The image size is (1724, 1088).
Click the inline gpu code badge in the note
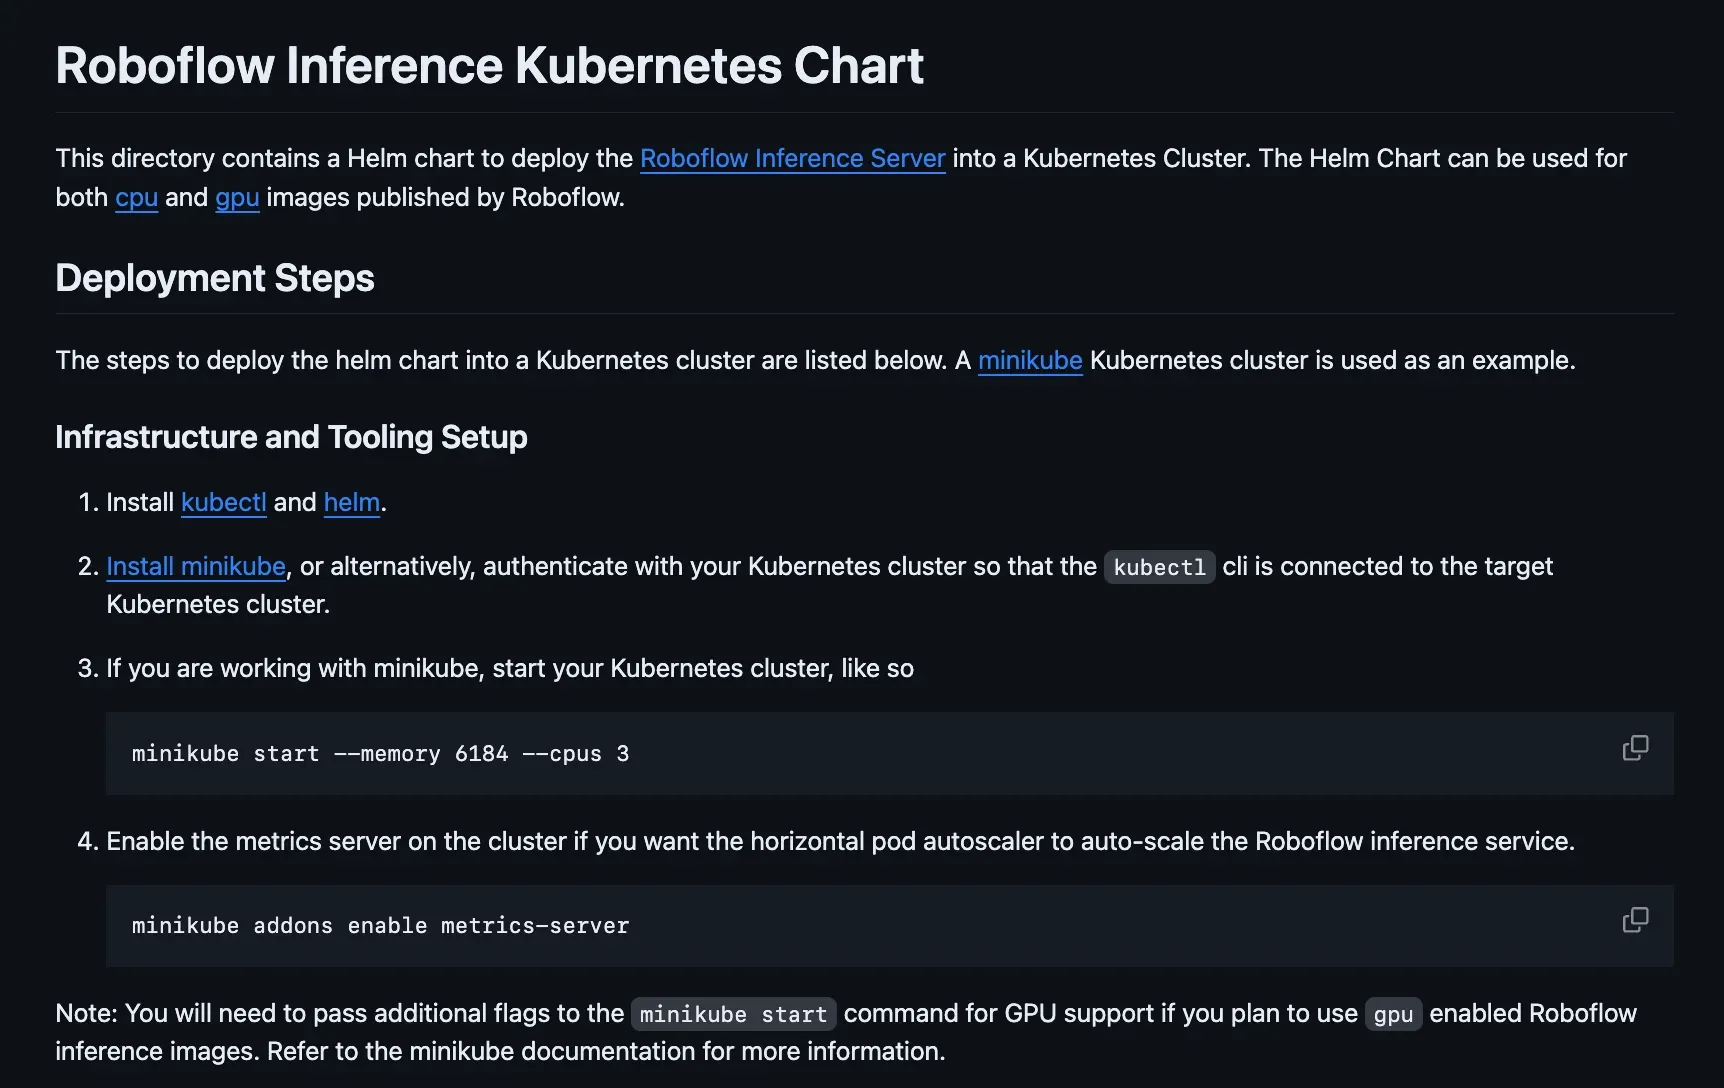tap(1393, 1014)
